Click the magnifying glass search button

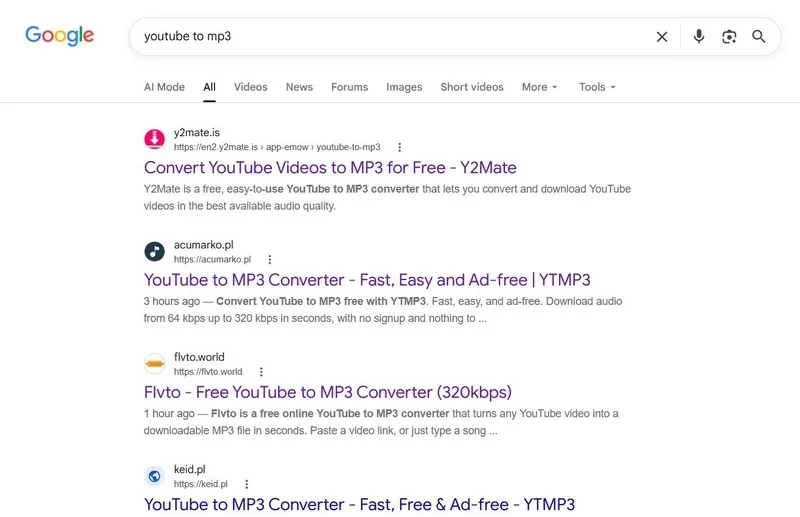(759, 36)
